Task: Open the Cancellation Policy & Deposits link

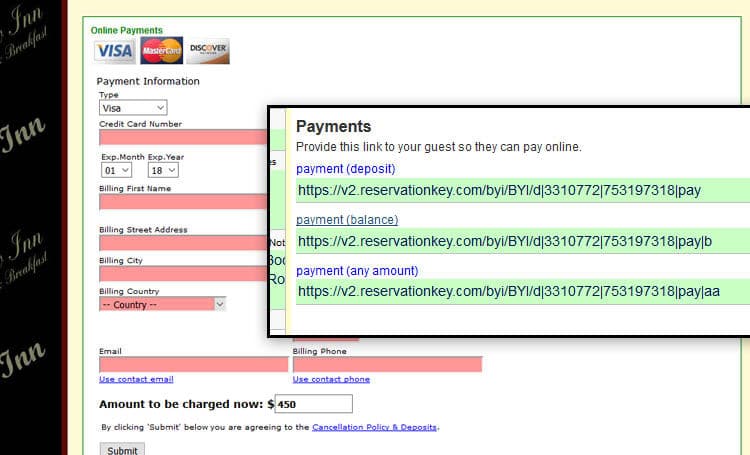Action: pyautogui.click(x=375, y=427)
